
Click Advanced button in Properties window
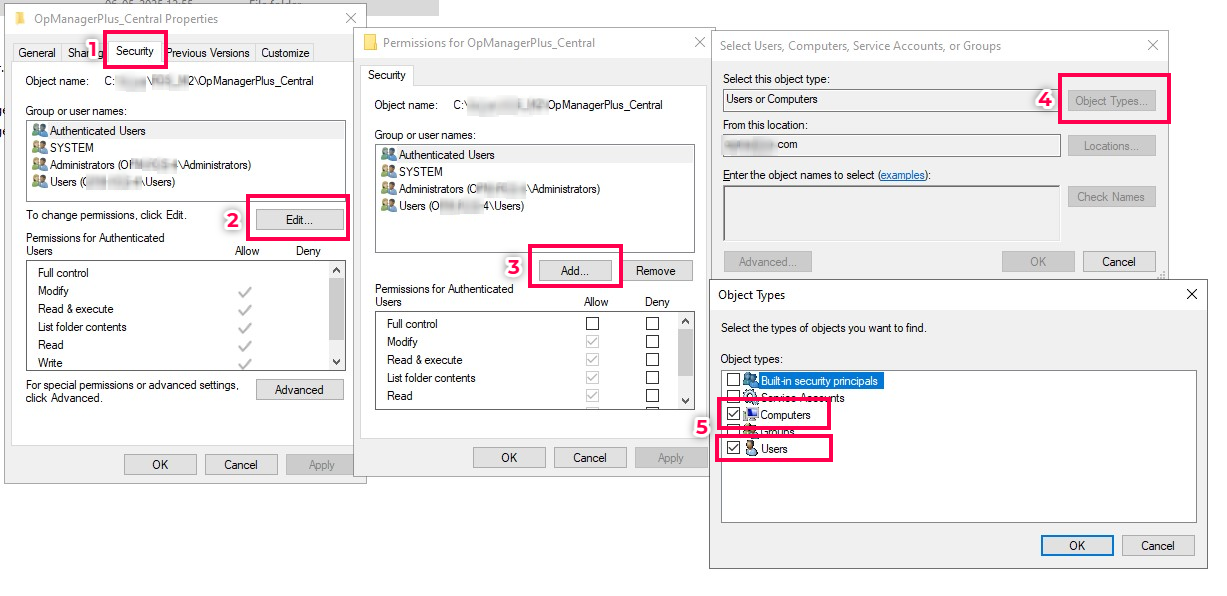300,390
